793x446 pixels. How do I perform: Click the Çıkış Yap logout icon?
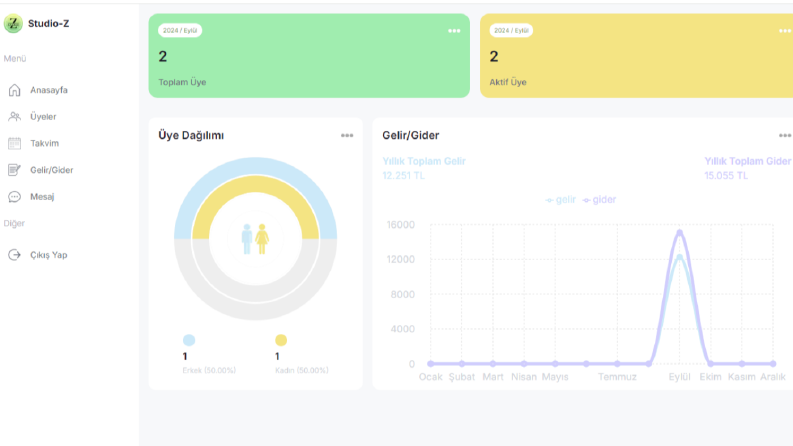tap(15, 255)
